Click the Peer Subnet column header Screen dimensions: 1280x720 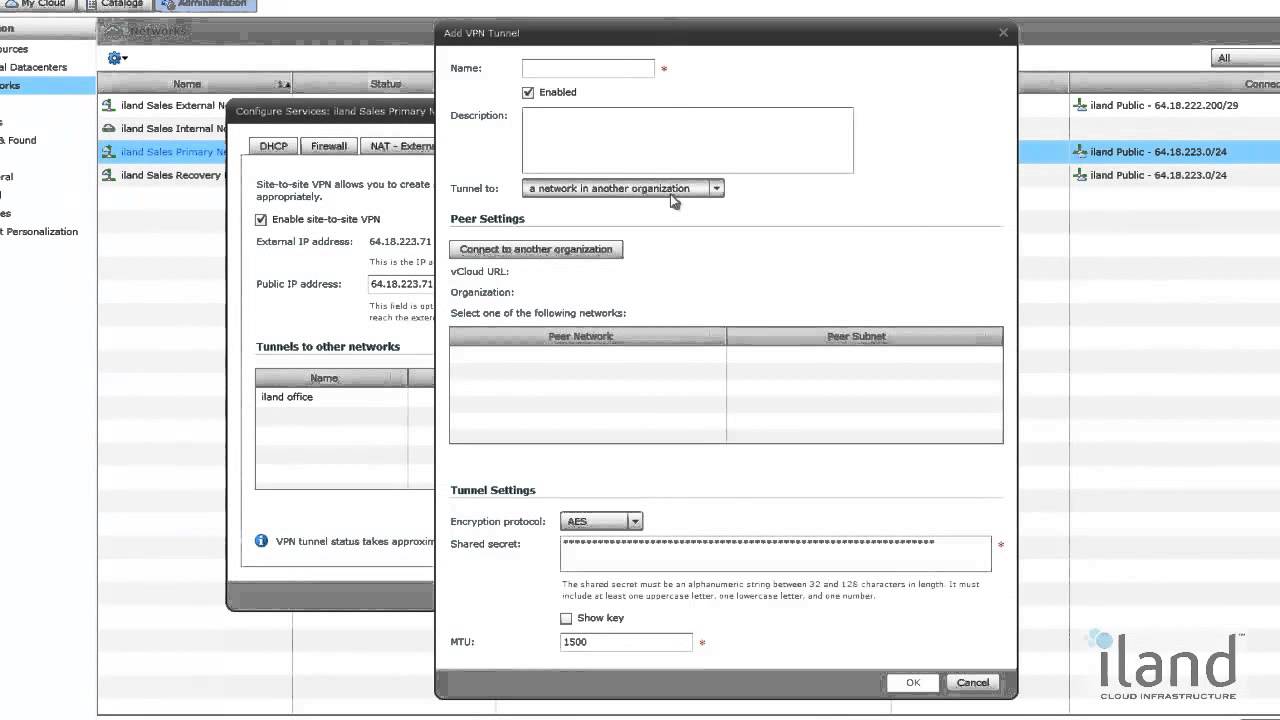point(864,336)
